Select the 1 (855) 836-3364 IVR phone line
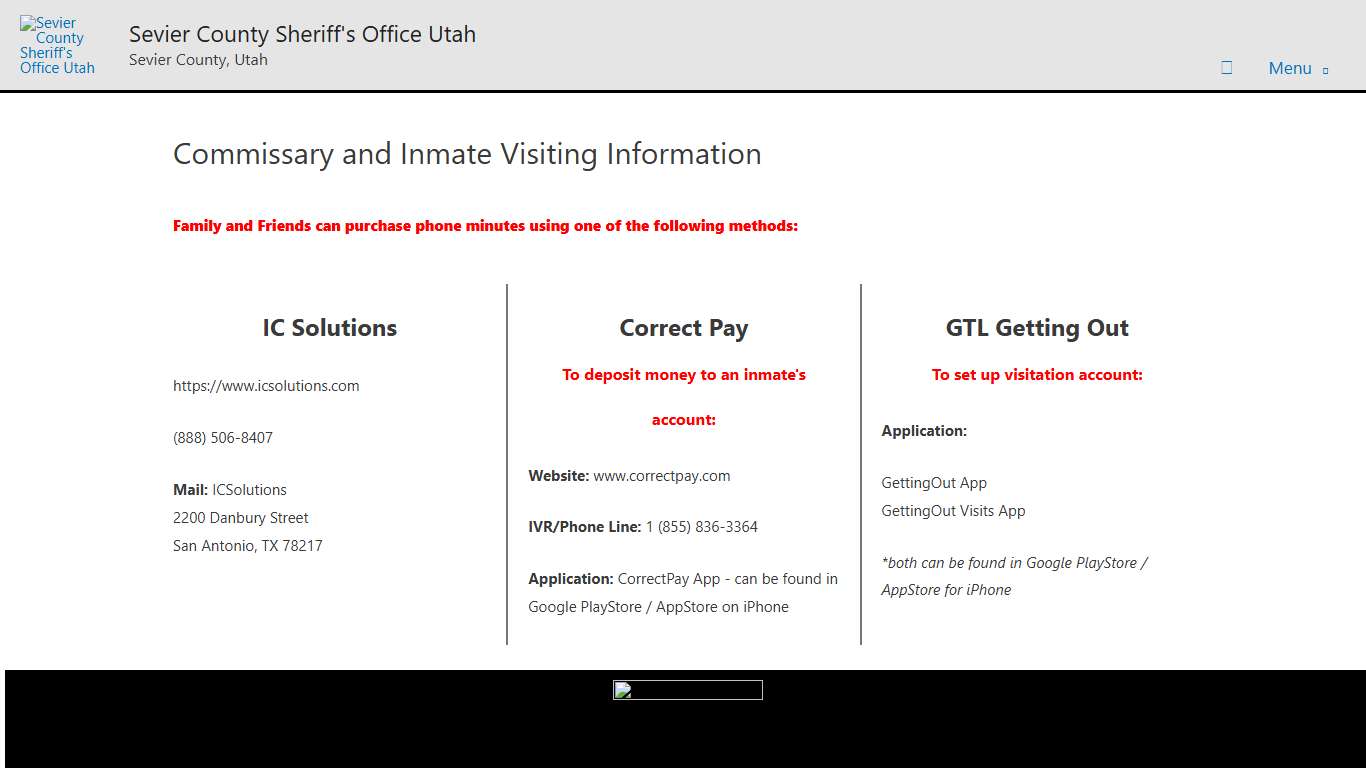This screenshot has width=1366, height=768. pos(702,526)
